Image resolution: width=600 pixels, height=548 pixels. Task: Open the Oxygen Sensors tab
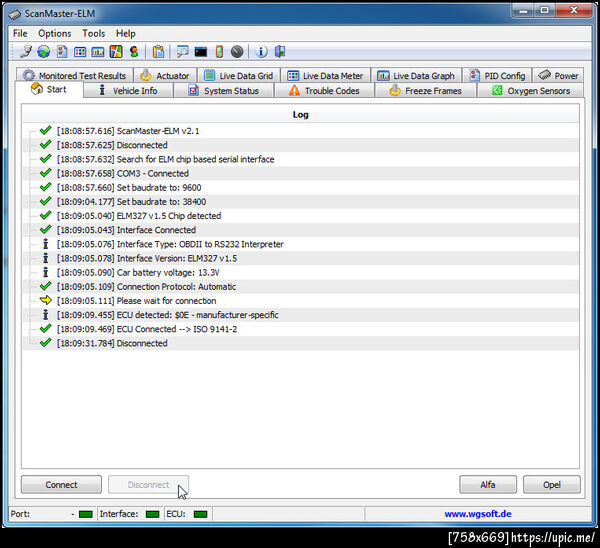click(x=531, y=91)
